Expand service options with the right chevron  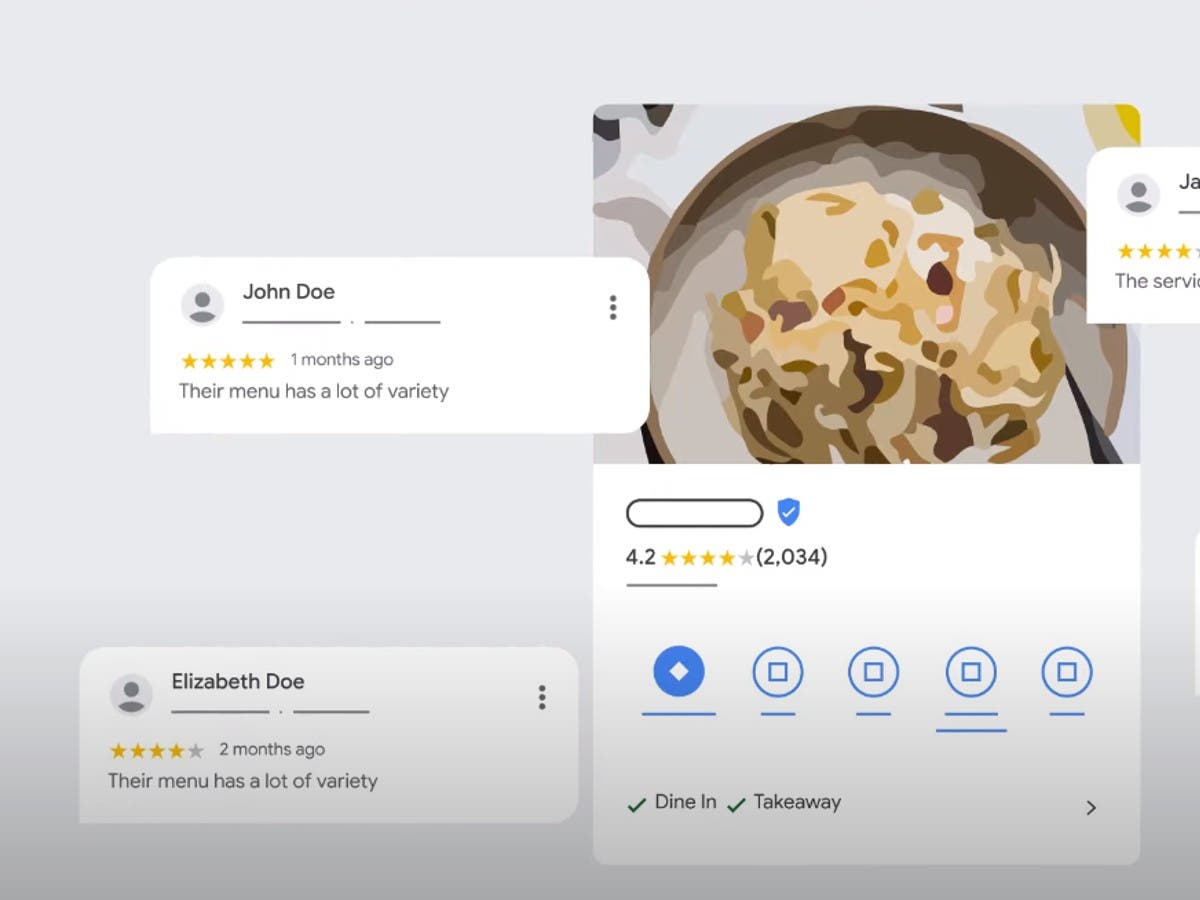(1091, 807)
